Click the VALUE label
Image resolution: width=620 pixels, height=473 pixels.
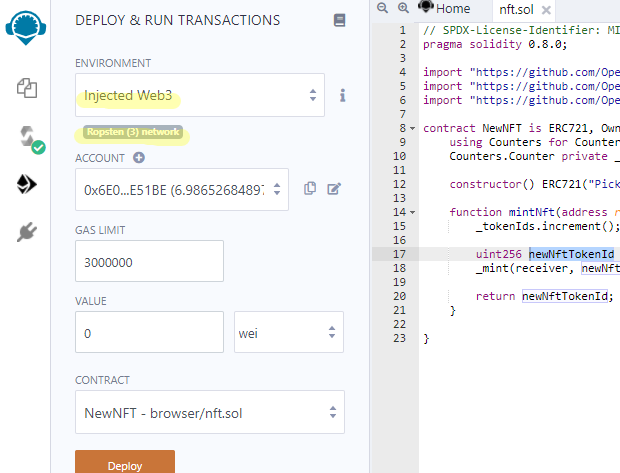tap(91, 301)
